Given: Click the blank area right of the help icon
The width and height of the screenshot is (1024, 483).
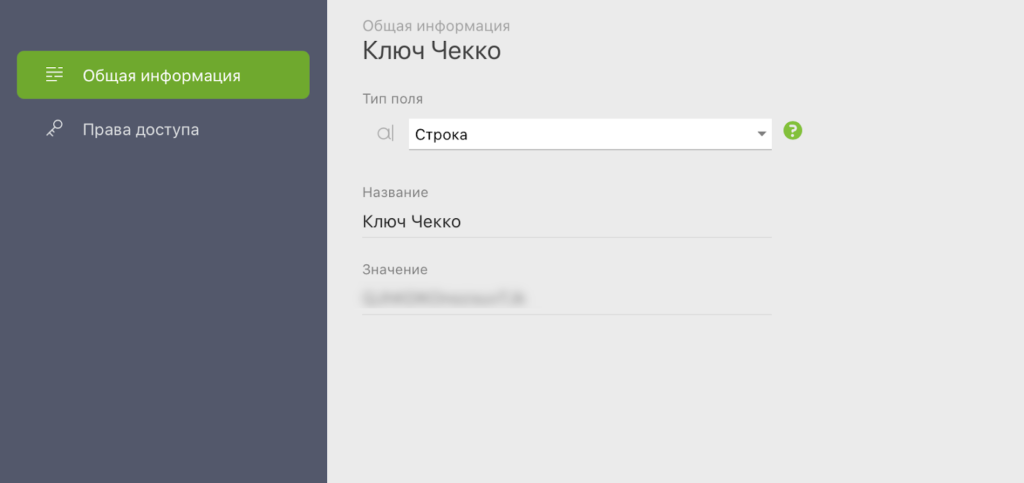Looking at the screenshot, I should (x=900, y=131).
